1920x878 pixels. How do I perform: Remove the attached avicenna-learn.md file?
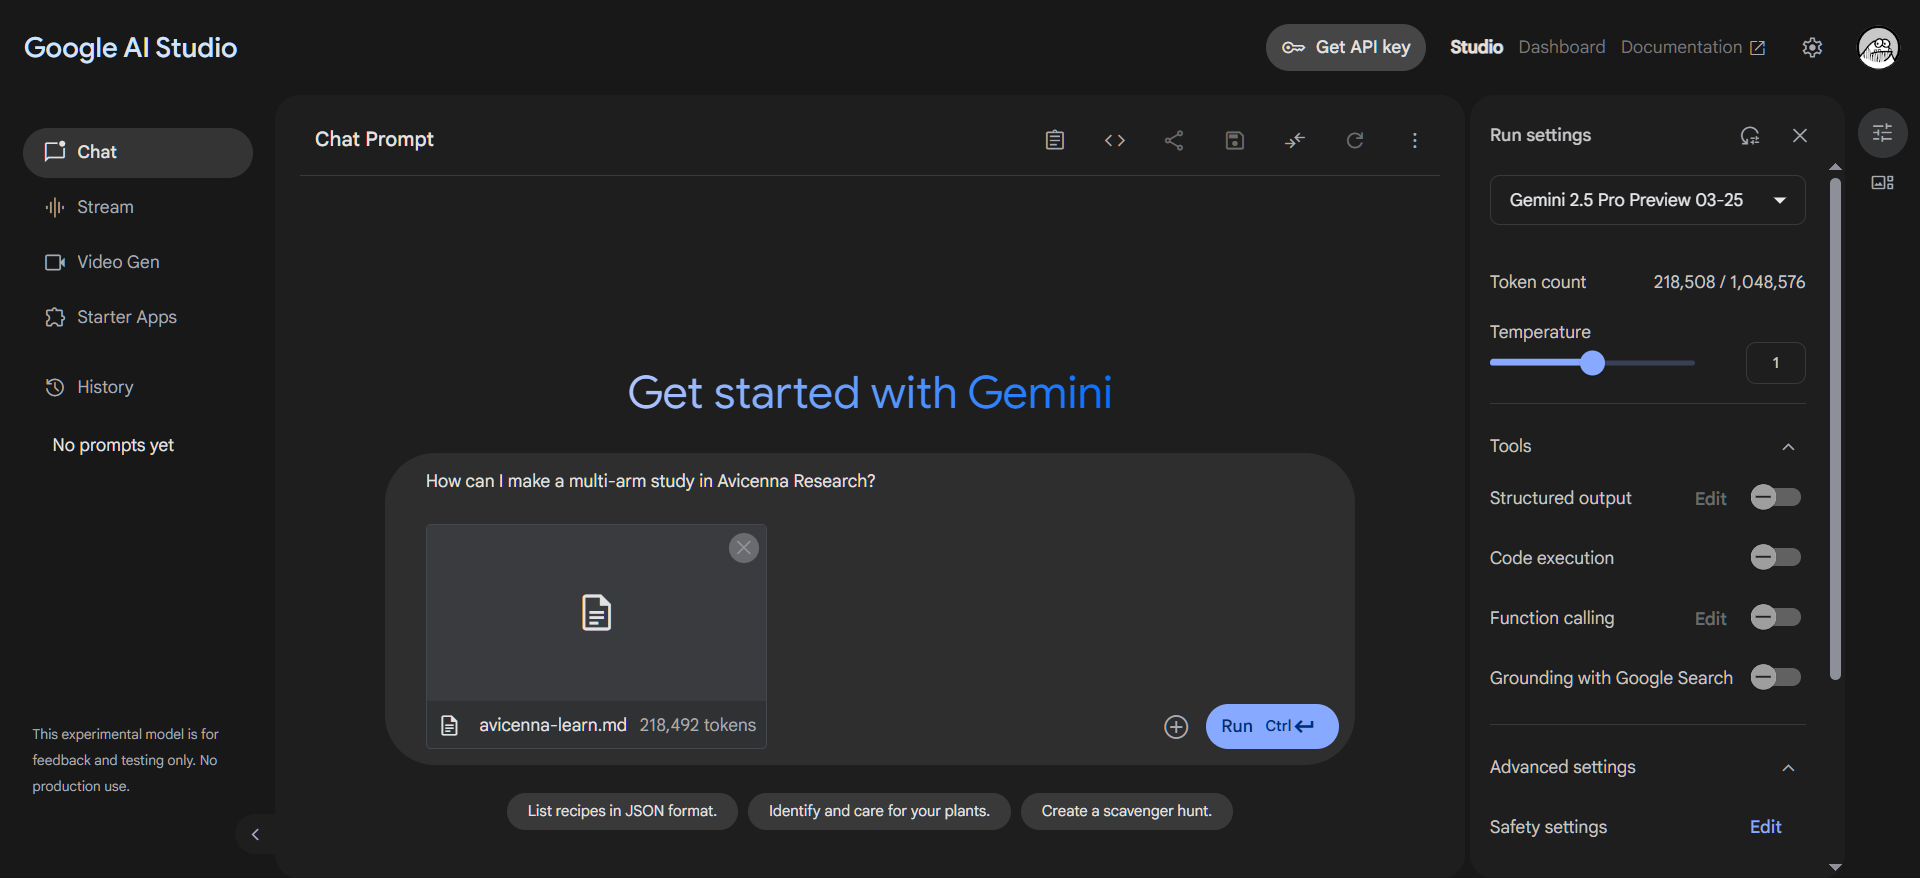click(x=743, y=547)
